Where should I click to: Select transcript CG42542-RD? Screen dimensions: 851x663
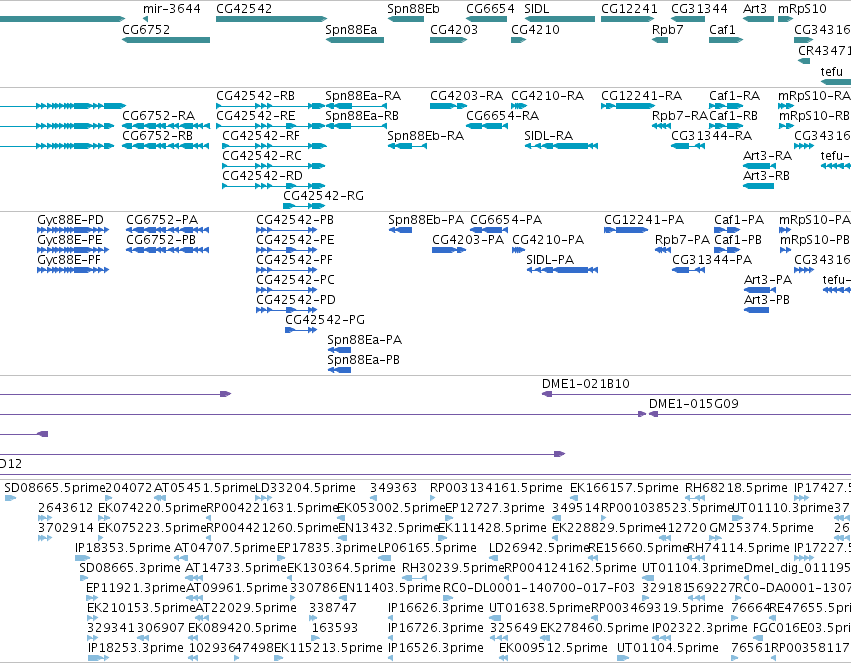(274, 186)
